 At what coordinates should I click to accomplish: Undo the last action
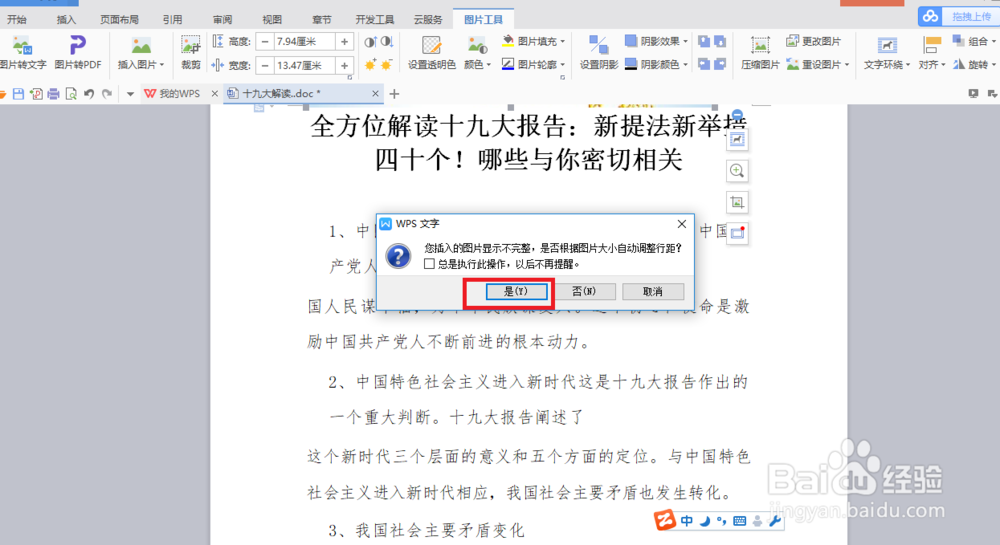pyautogui.click(x=89, y=94)
